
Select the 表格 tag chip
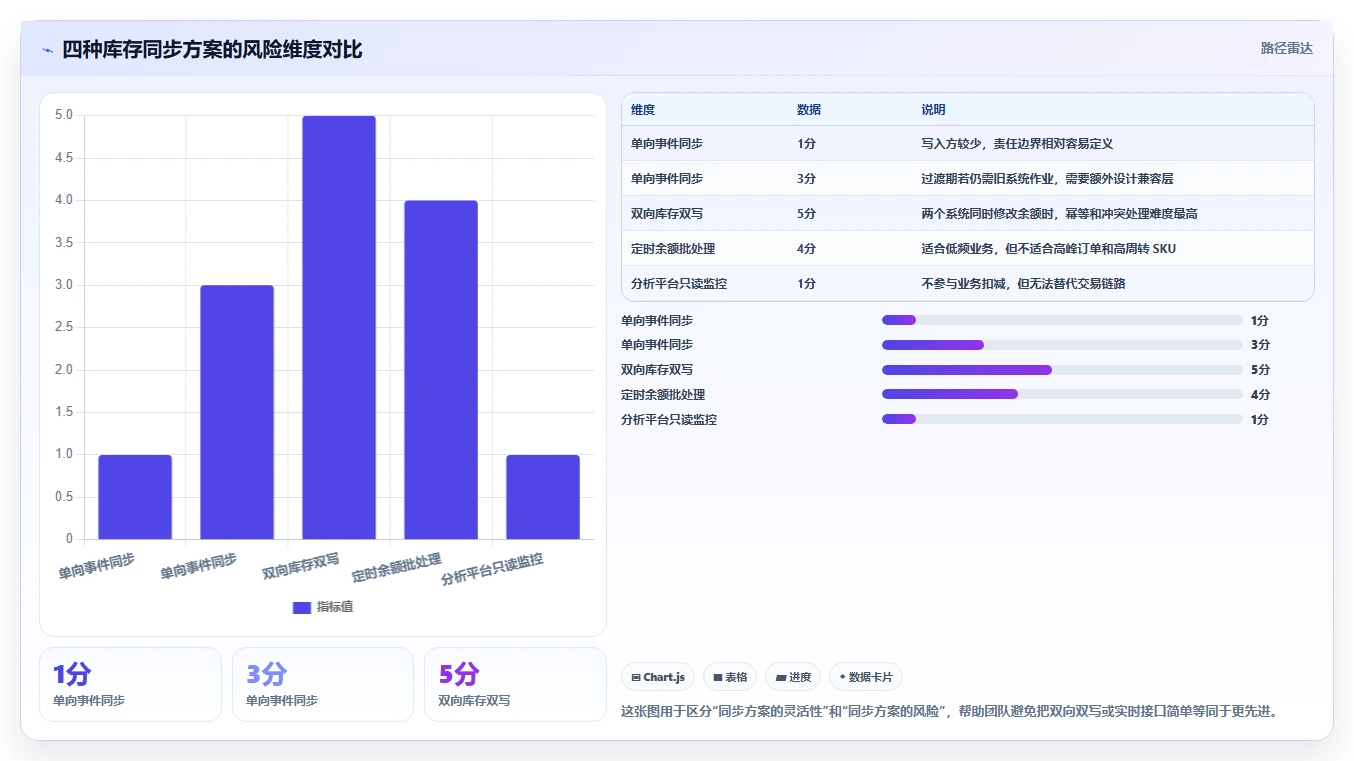[x=730, y=677]
